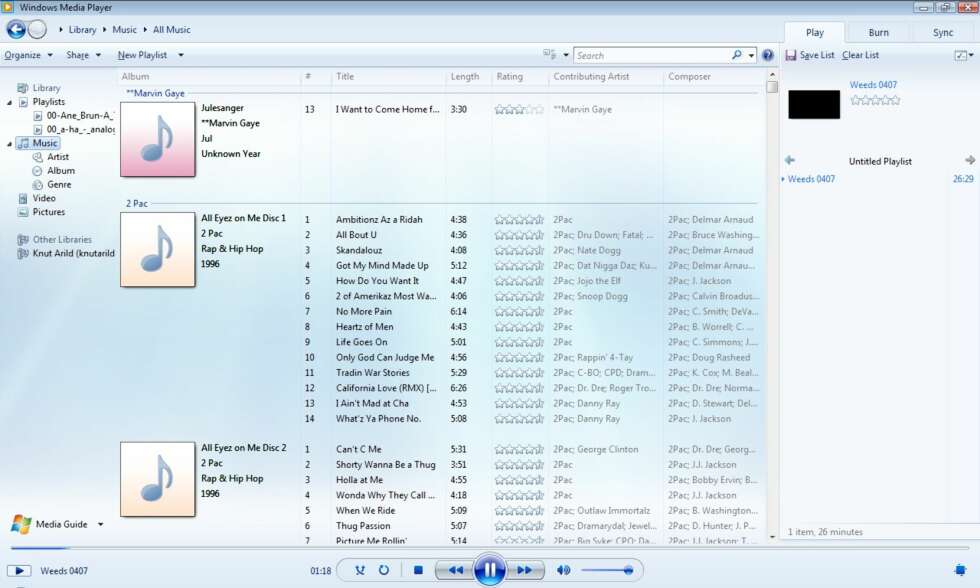Image resolution: width=980 pixels, height=588 pixels.
Task: Switch to the Burn tab
Action: pos(878,32)
